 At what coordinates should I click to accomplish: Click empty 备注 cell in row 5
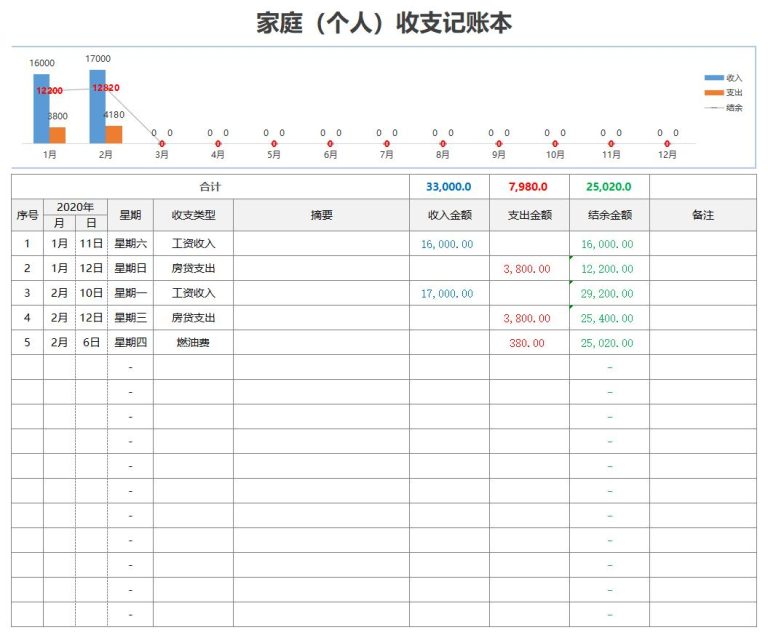pyautogui.click(x=703, y=342)
